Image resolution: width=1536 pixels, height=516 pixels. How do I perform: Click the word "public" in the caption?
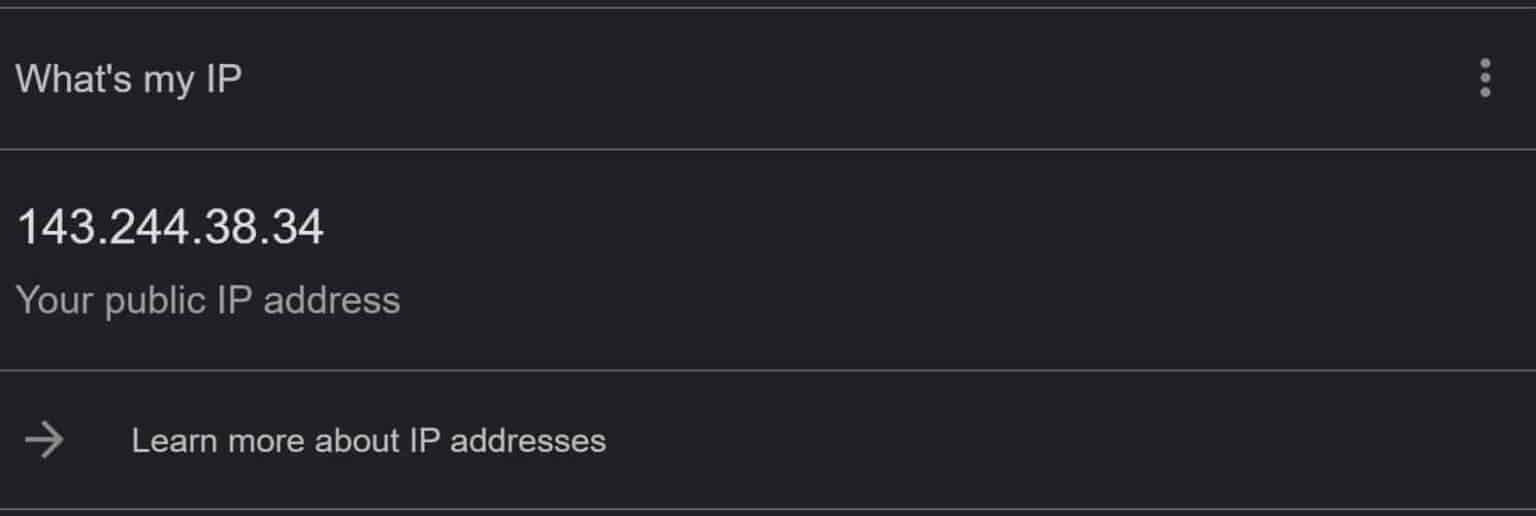click(154, 300)
